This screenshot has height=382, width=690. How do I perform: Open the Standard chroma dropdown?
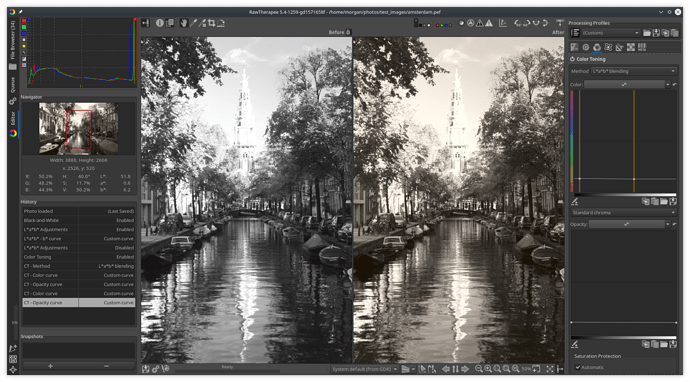(x=624, y=213)
